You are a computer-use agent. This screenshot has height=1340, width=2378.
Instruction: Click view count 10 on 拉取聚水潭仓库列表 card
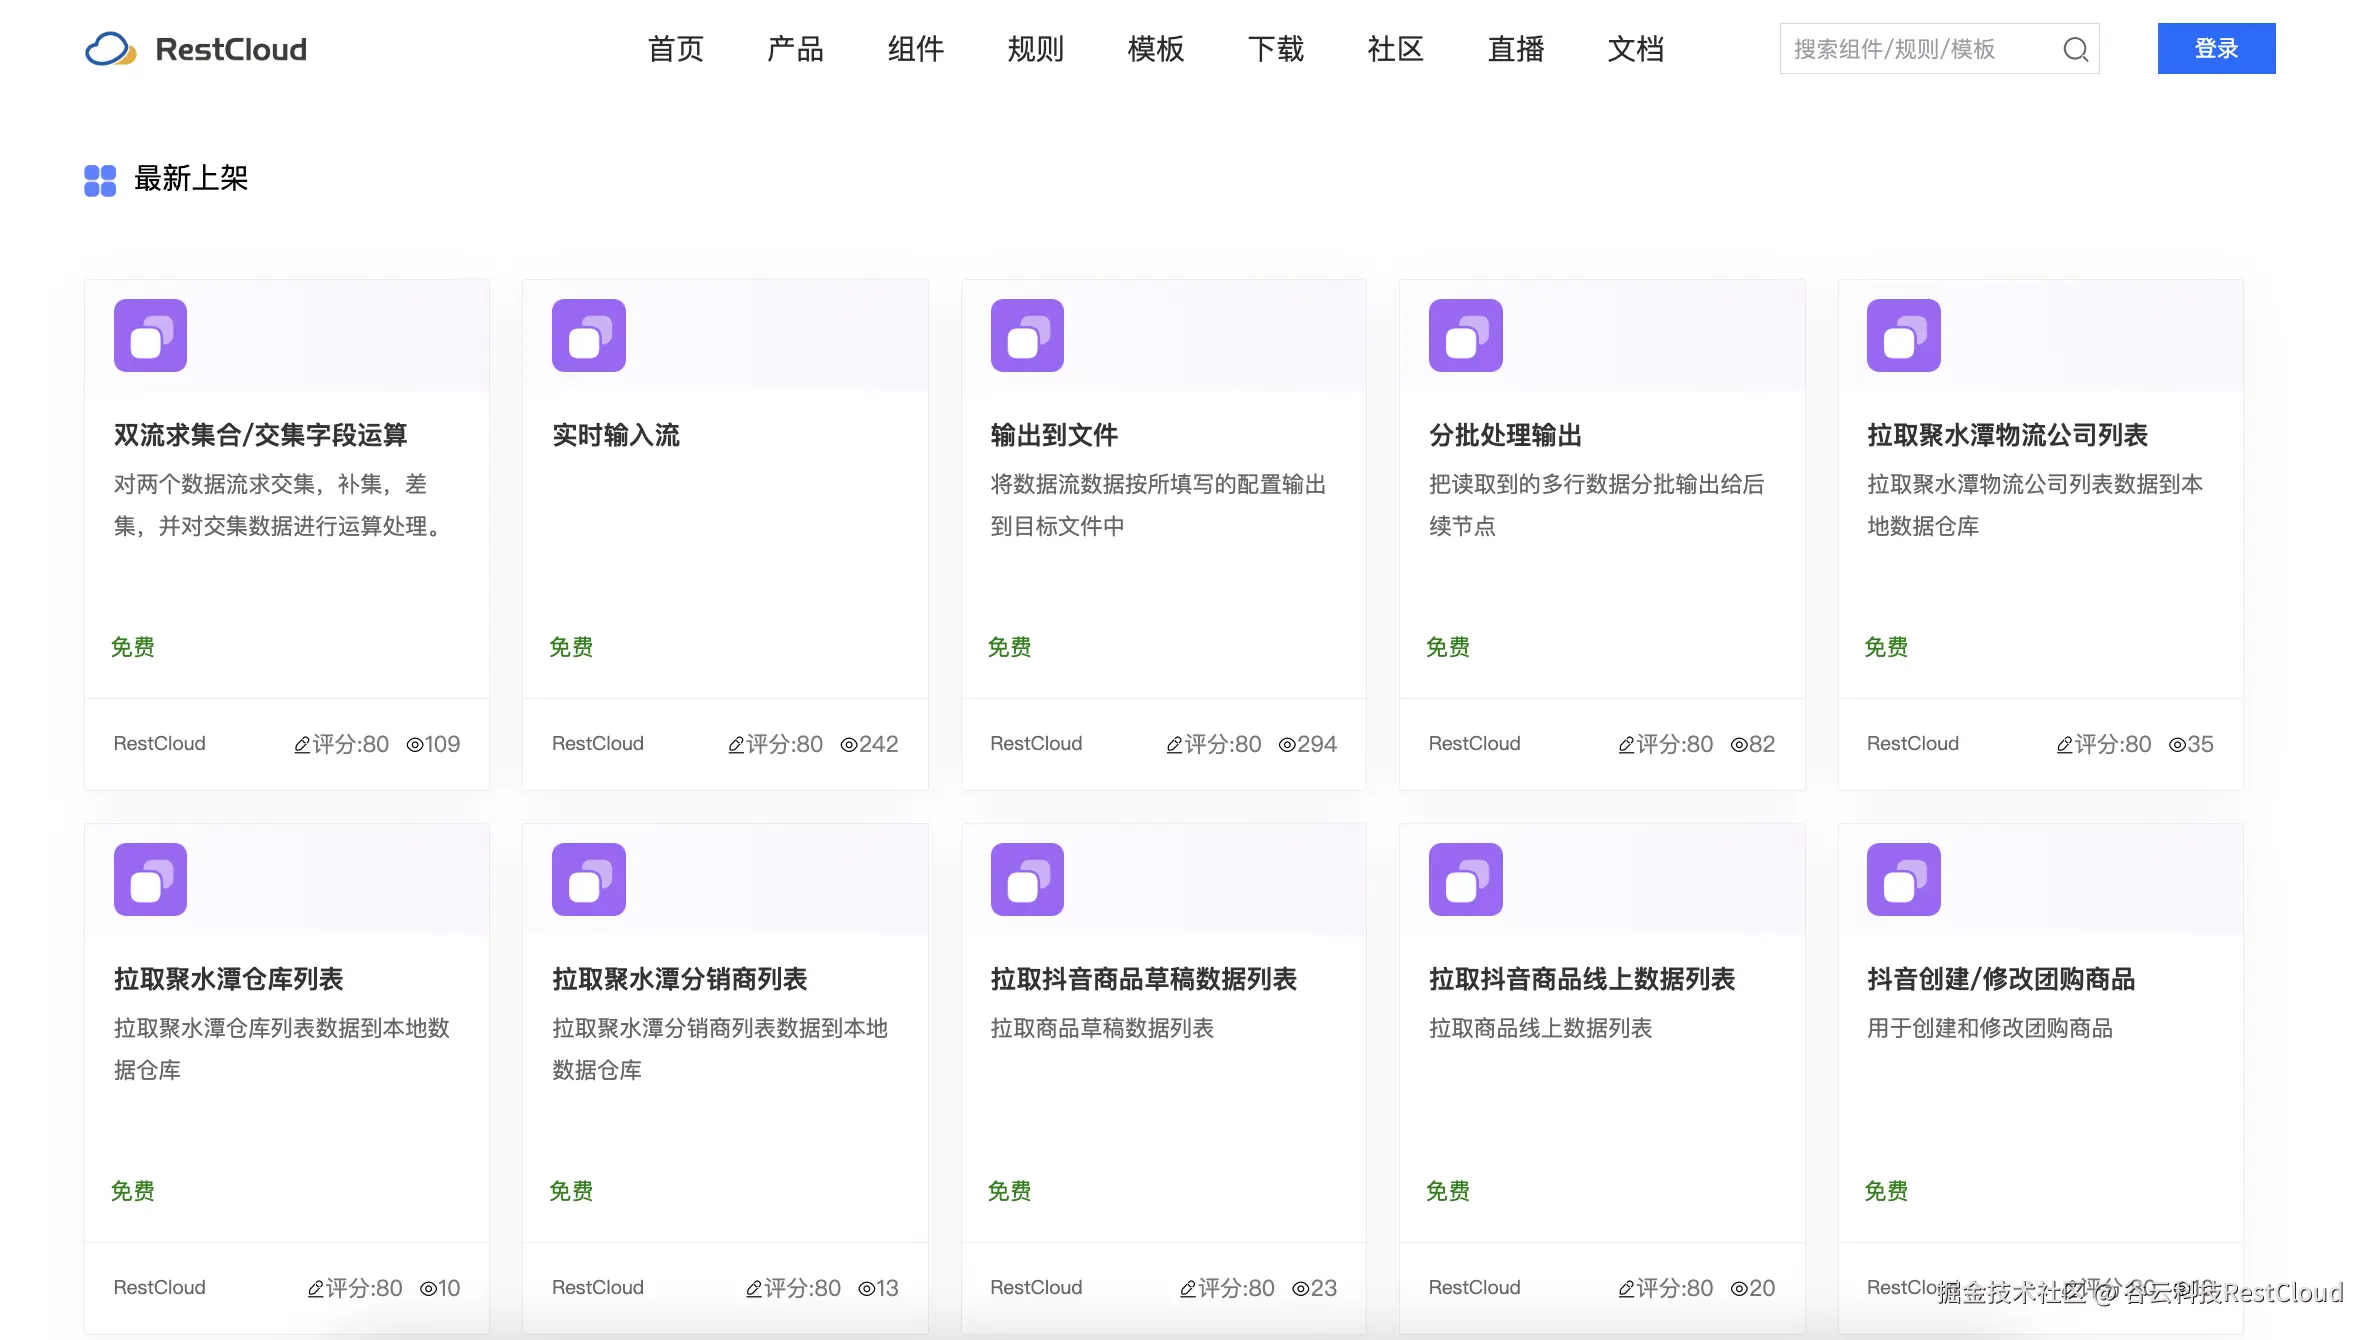449,1289
